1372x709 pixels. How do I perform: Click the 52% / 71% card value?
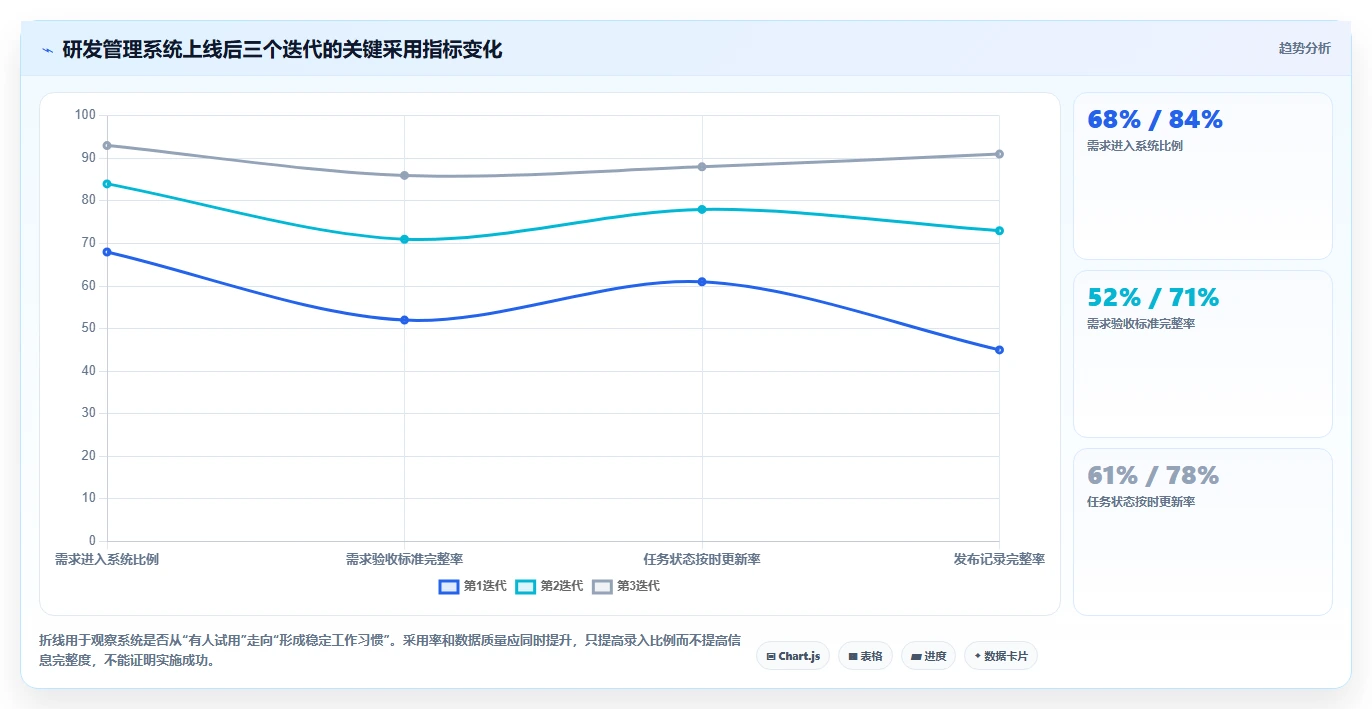[x=1153, y=298]
